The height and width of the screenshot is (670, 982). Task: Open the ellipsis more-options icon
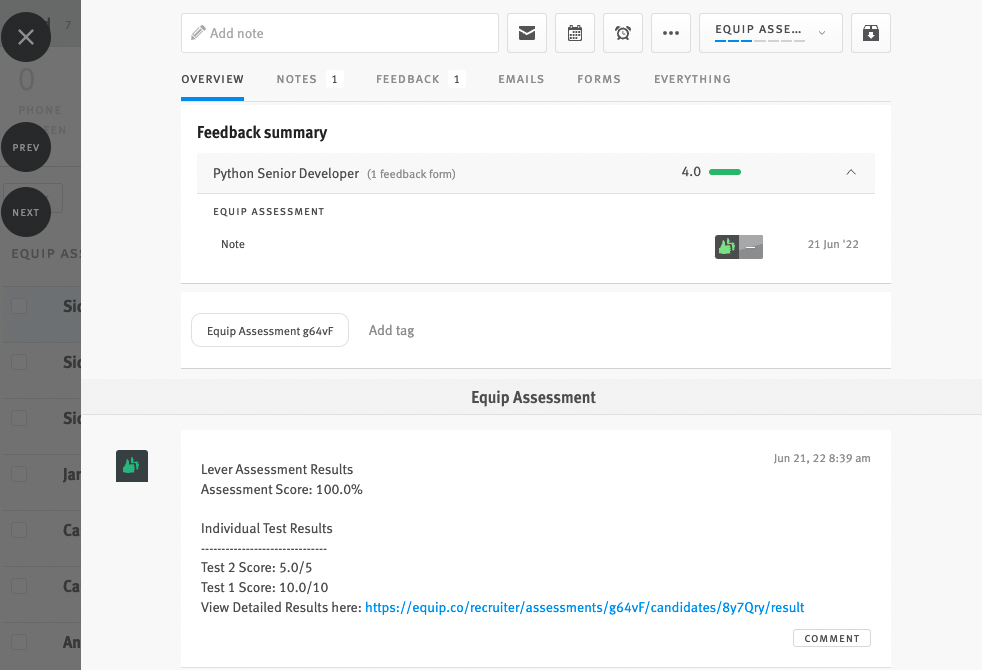click(x=671, y=32)
